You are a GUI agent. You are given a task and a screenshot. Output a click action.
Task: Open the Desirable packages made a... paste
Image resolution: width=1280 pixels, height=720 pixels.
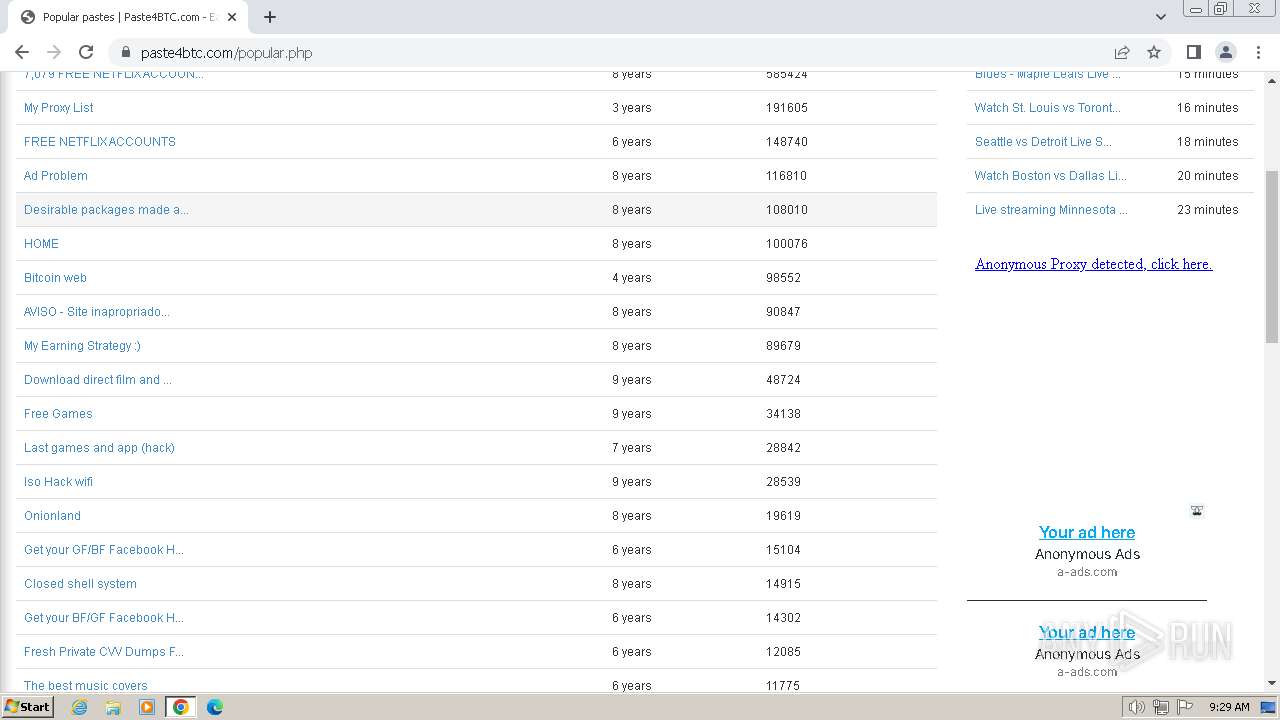(x=106, y=210)
